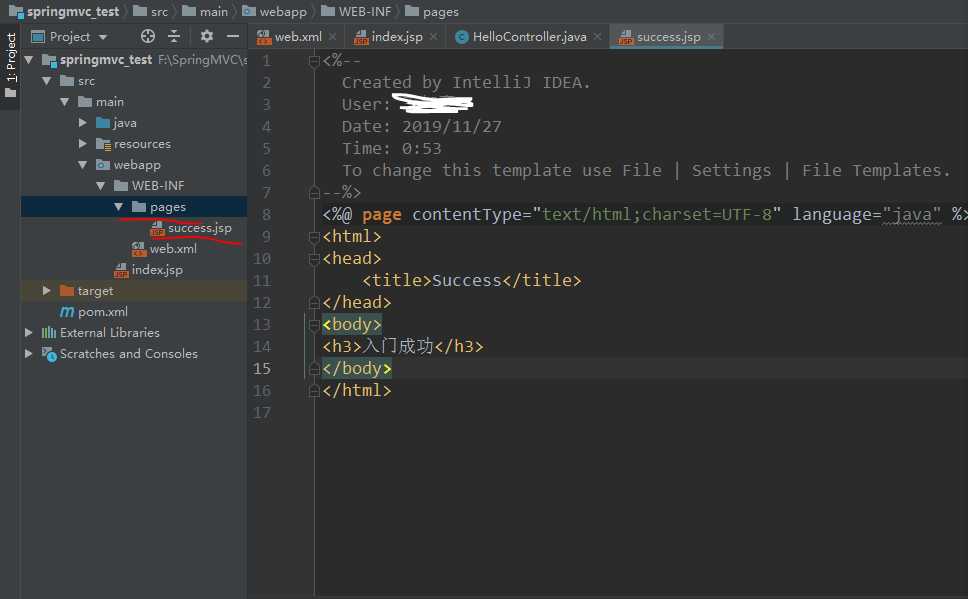Click the collapse all icon in Project panel

tap(174, 36)
